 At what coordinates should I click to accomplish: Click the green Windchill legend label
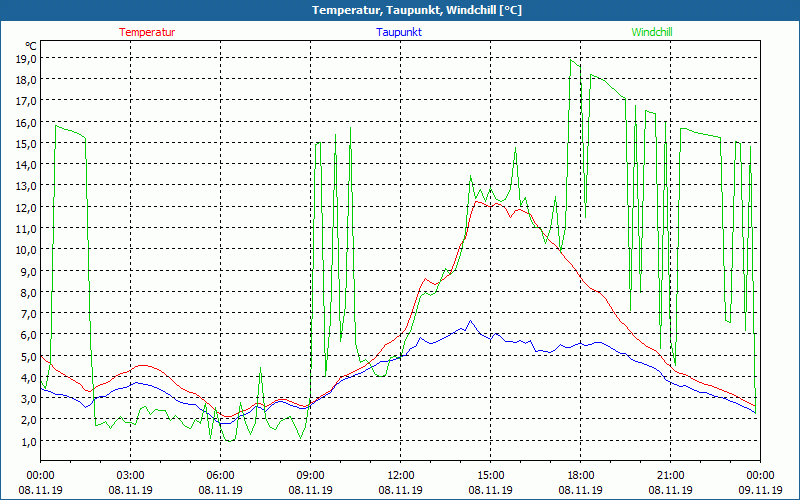coord(652,32)
